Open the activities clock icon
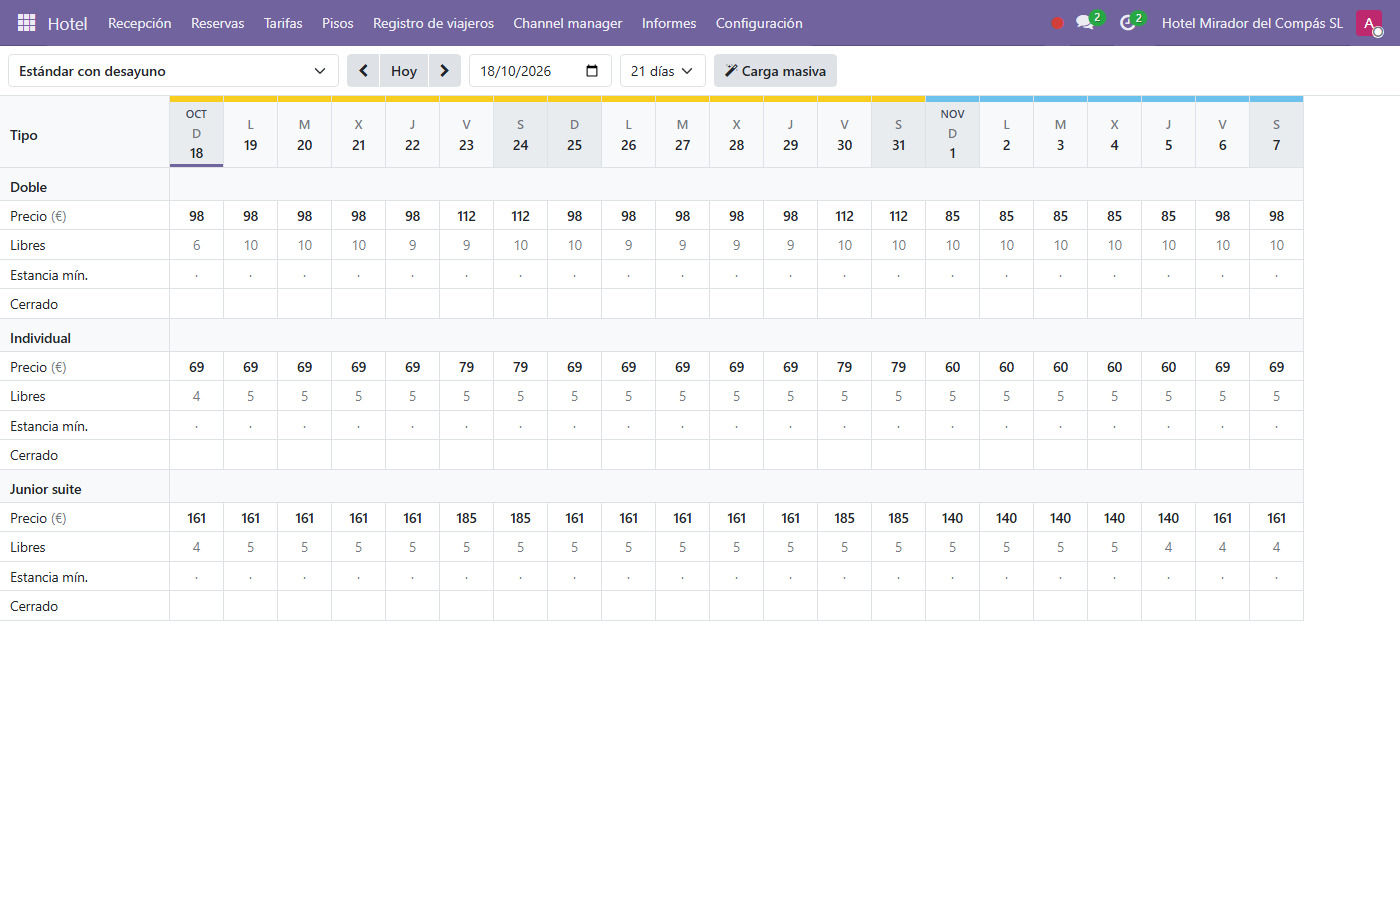 (x=1128, y=22)
